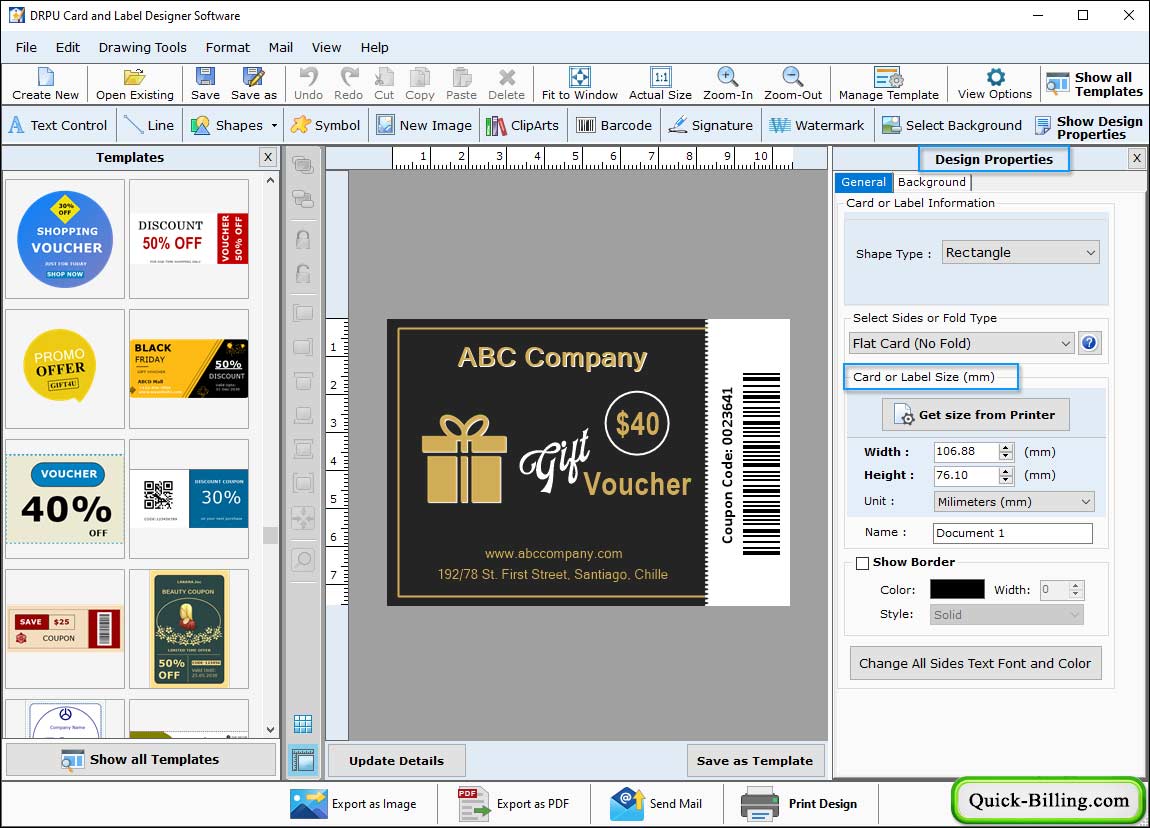Add a Watermark
The height and width of the screenshot is (828, 1150).
pyautogui.click(x=817, y=125)
